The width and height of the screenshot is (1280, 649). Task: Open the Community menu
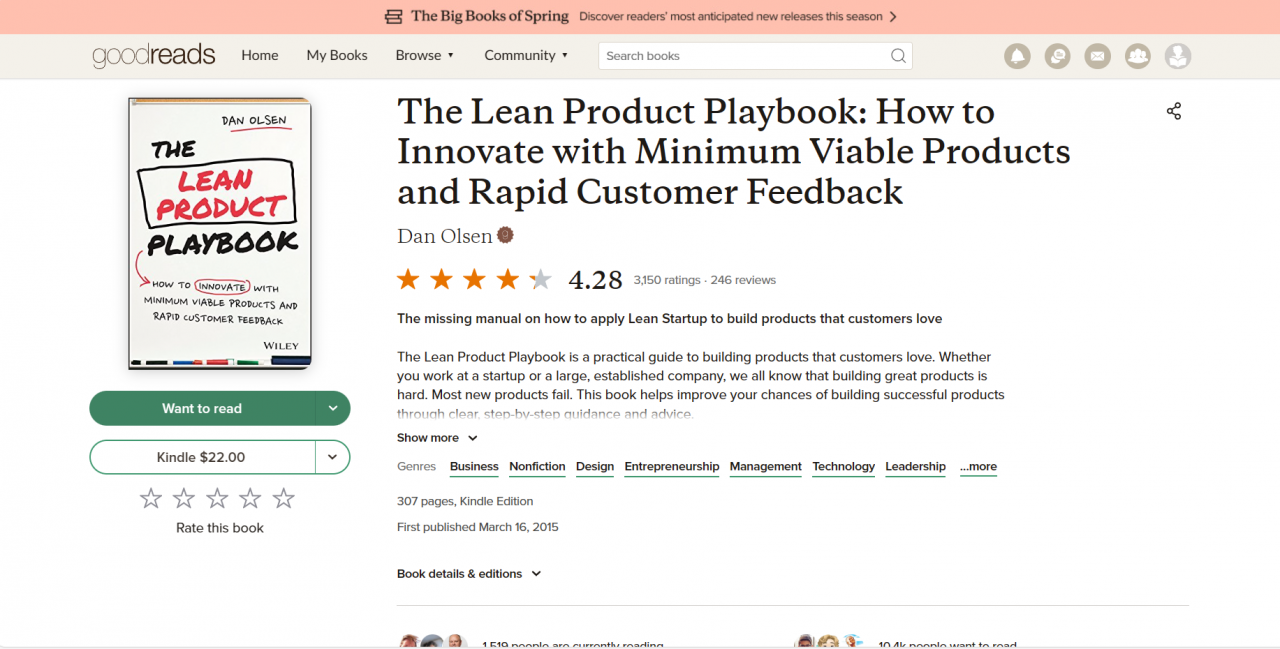[521, 55]
